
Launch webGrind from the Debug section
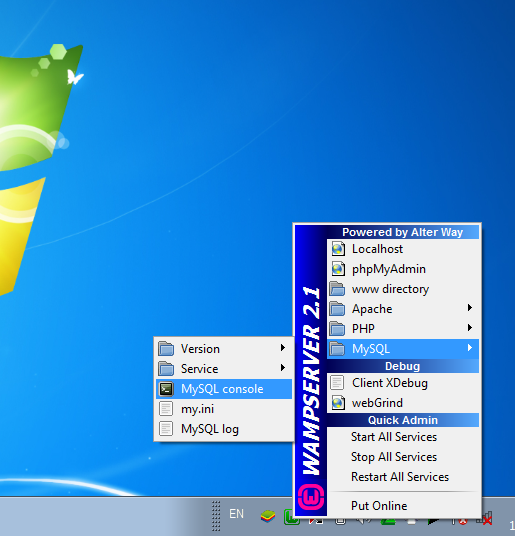pyautogui.click(x=403, y=403)
